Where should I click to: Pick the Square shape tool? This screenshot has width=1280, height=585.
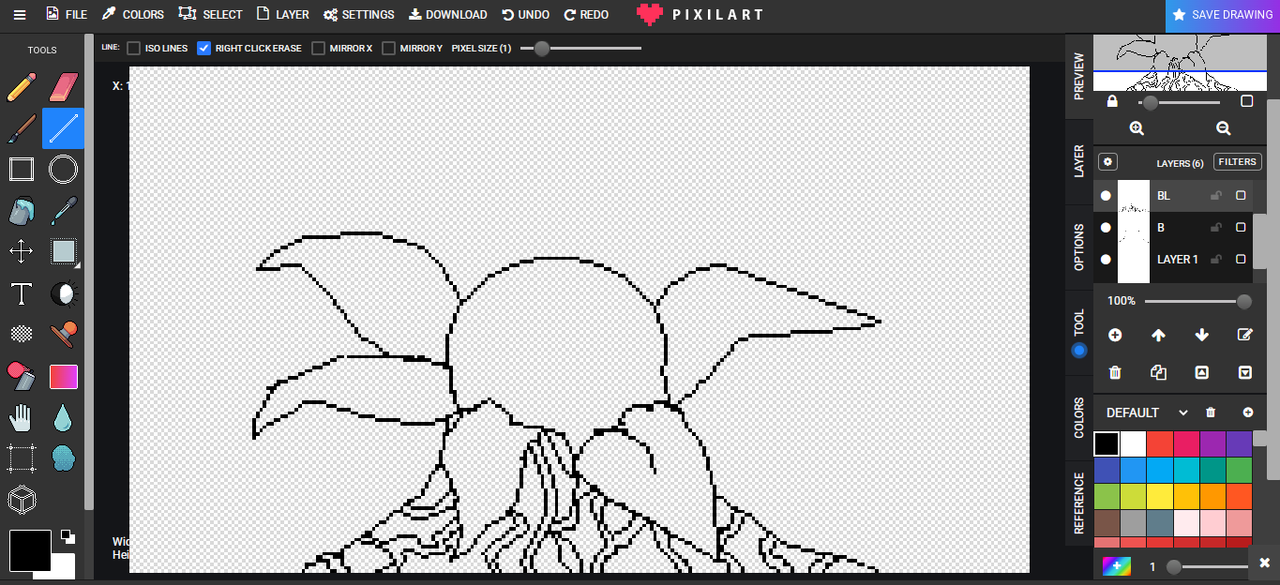pyautogui.click(x=21, y=169)
